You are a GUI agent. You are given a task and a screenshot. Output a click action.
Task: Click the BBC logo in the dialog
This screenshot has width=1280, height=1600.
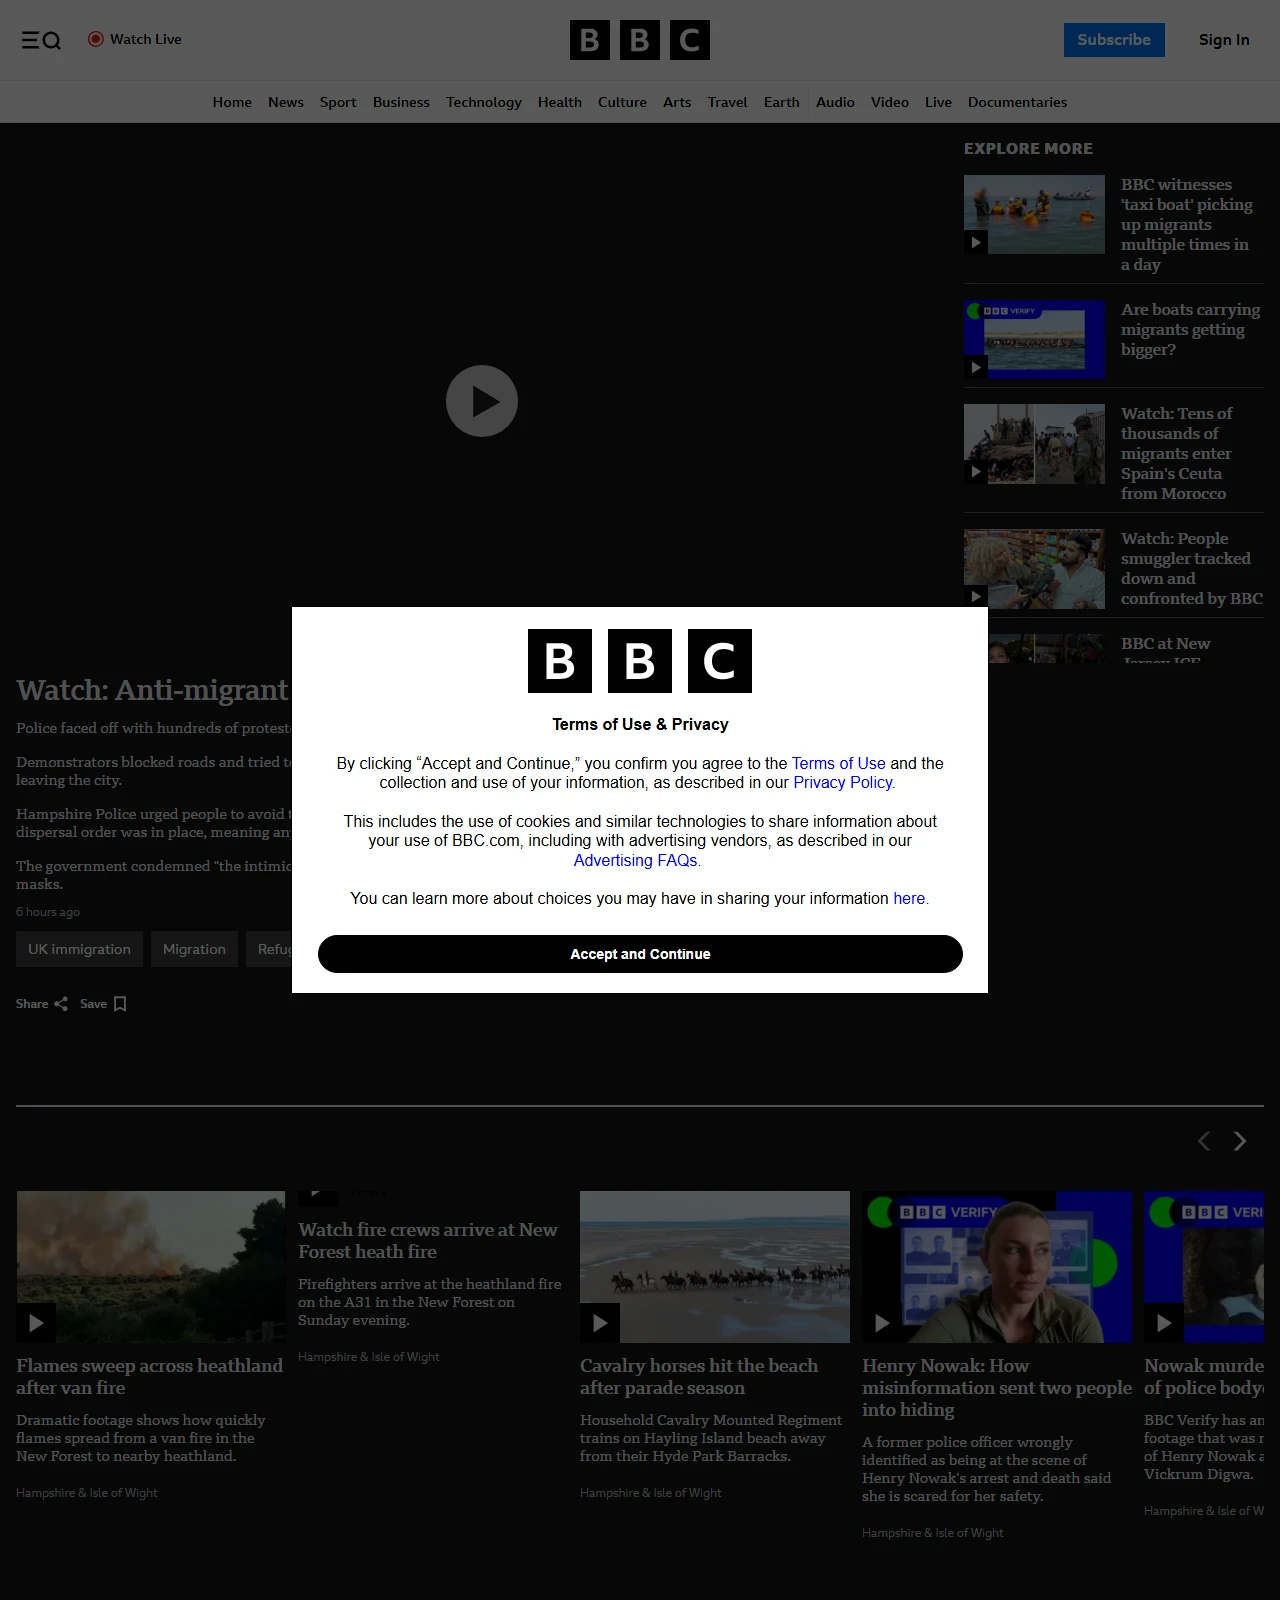(x=640, y=661)
